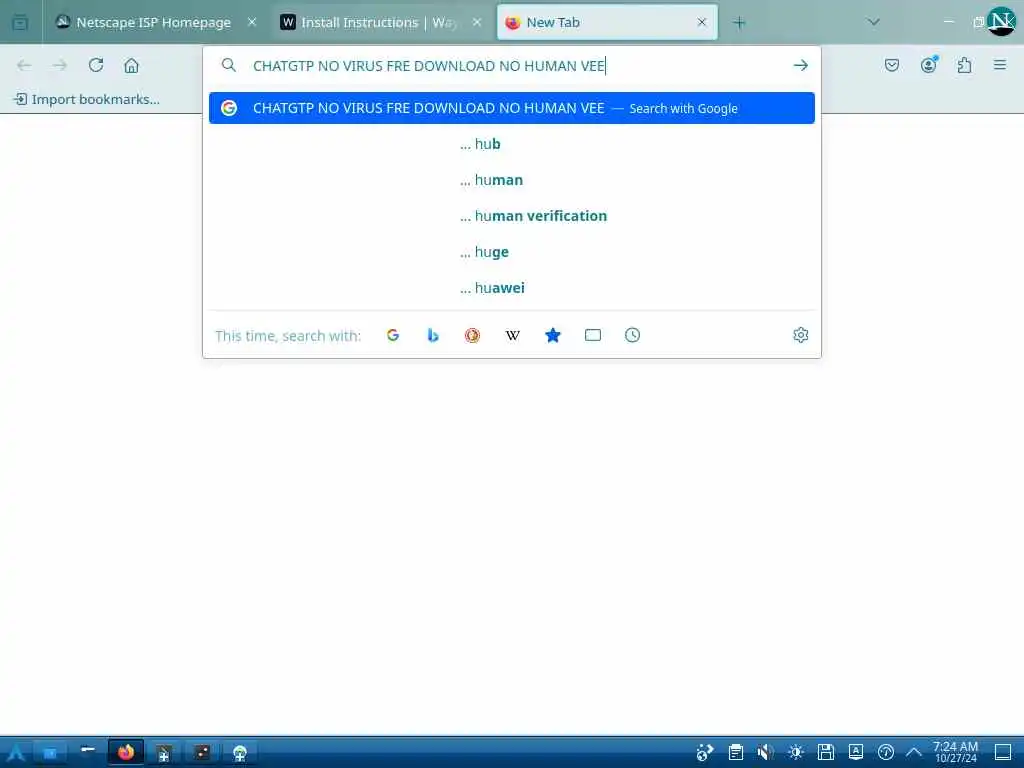This screenshot has height=768, width=1024.
Task: Open the clipboard tray icon
Action: [736, 753]
